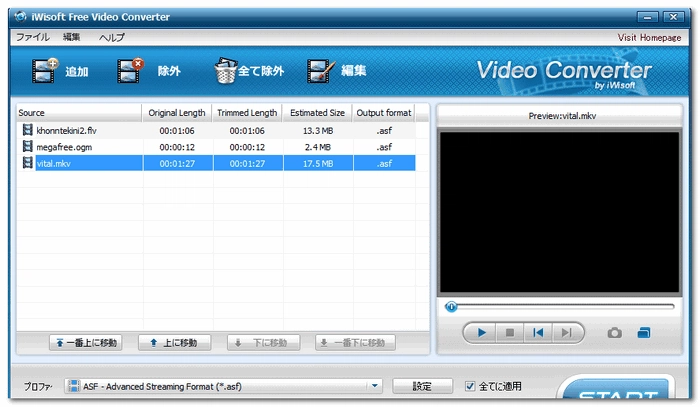Click the open snapshot folder icon
The image size is (700, 407).
(643, 333)
